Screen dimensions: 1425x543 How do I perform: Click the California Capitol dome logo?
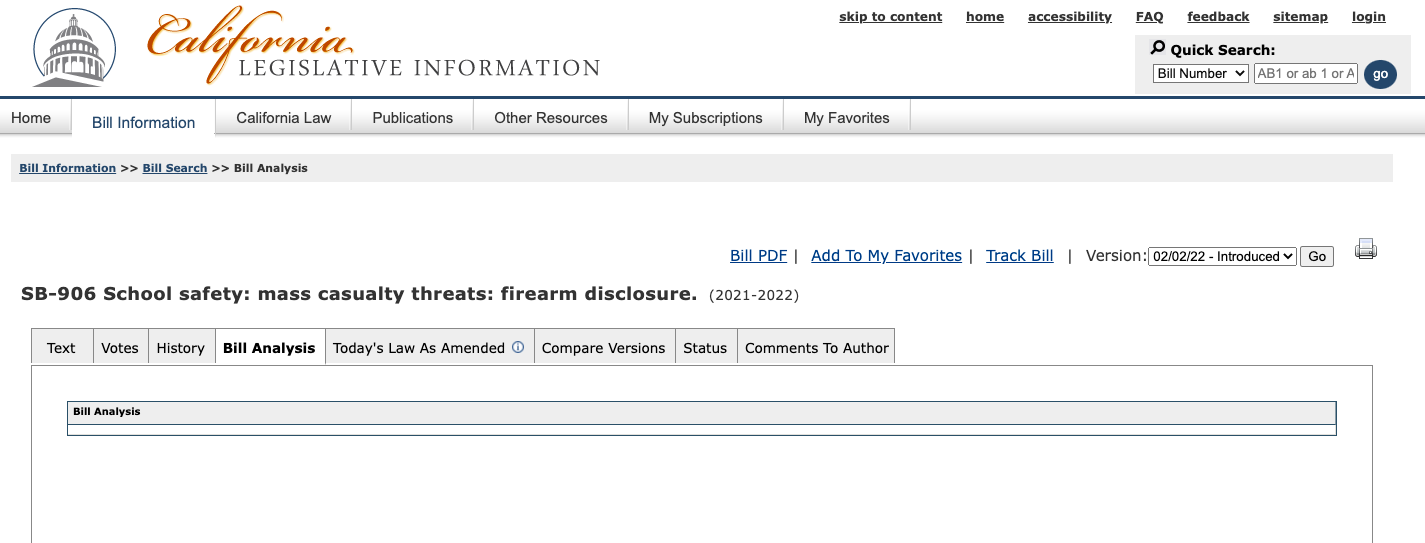point(74,48)
